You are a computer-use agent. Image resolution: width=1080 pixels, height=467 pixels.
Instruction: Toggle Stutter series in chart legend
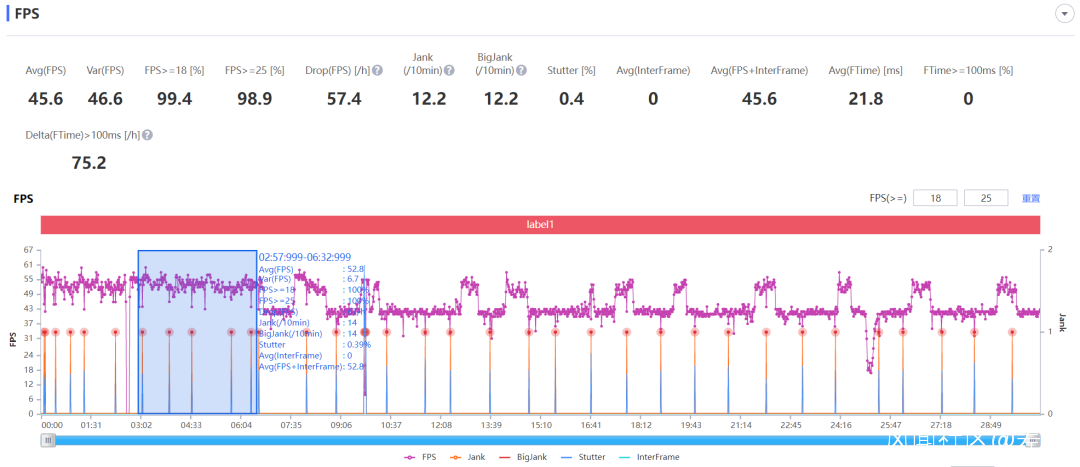coord(583,457)
